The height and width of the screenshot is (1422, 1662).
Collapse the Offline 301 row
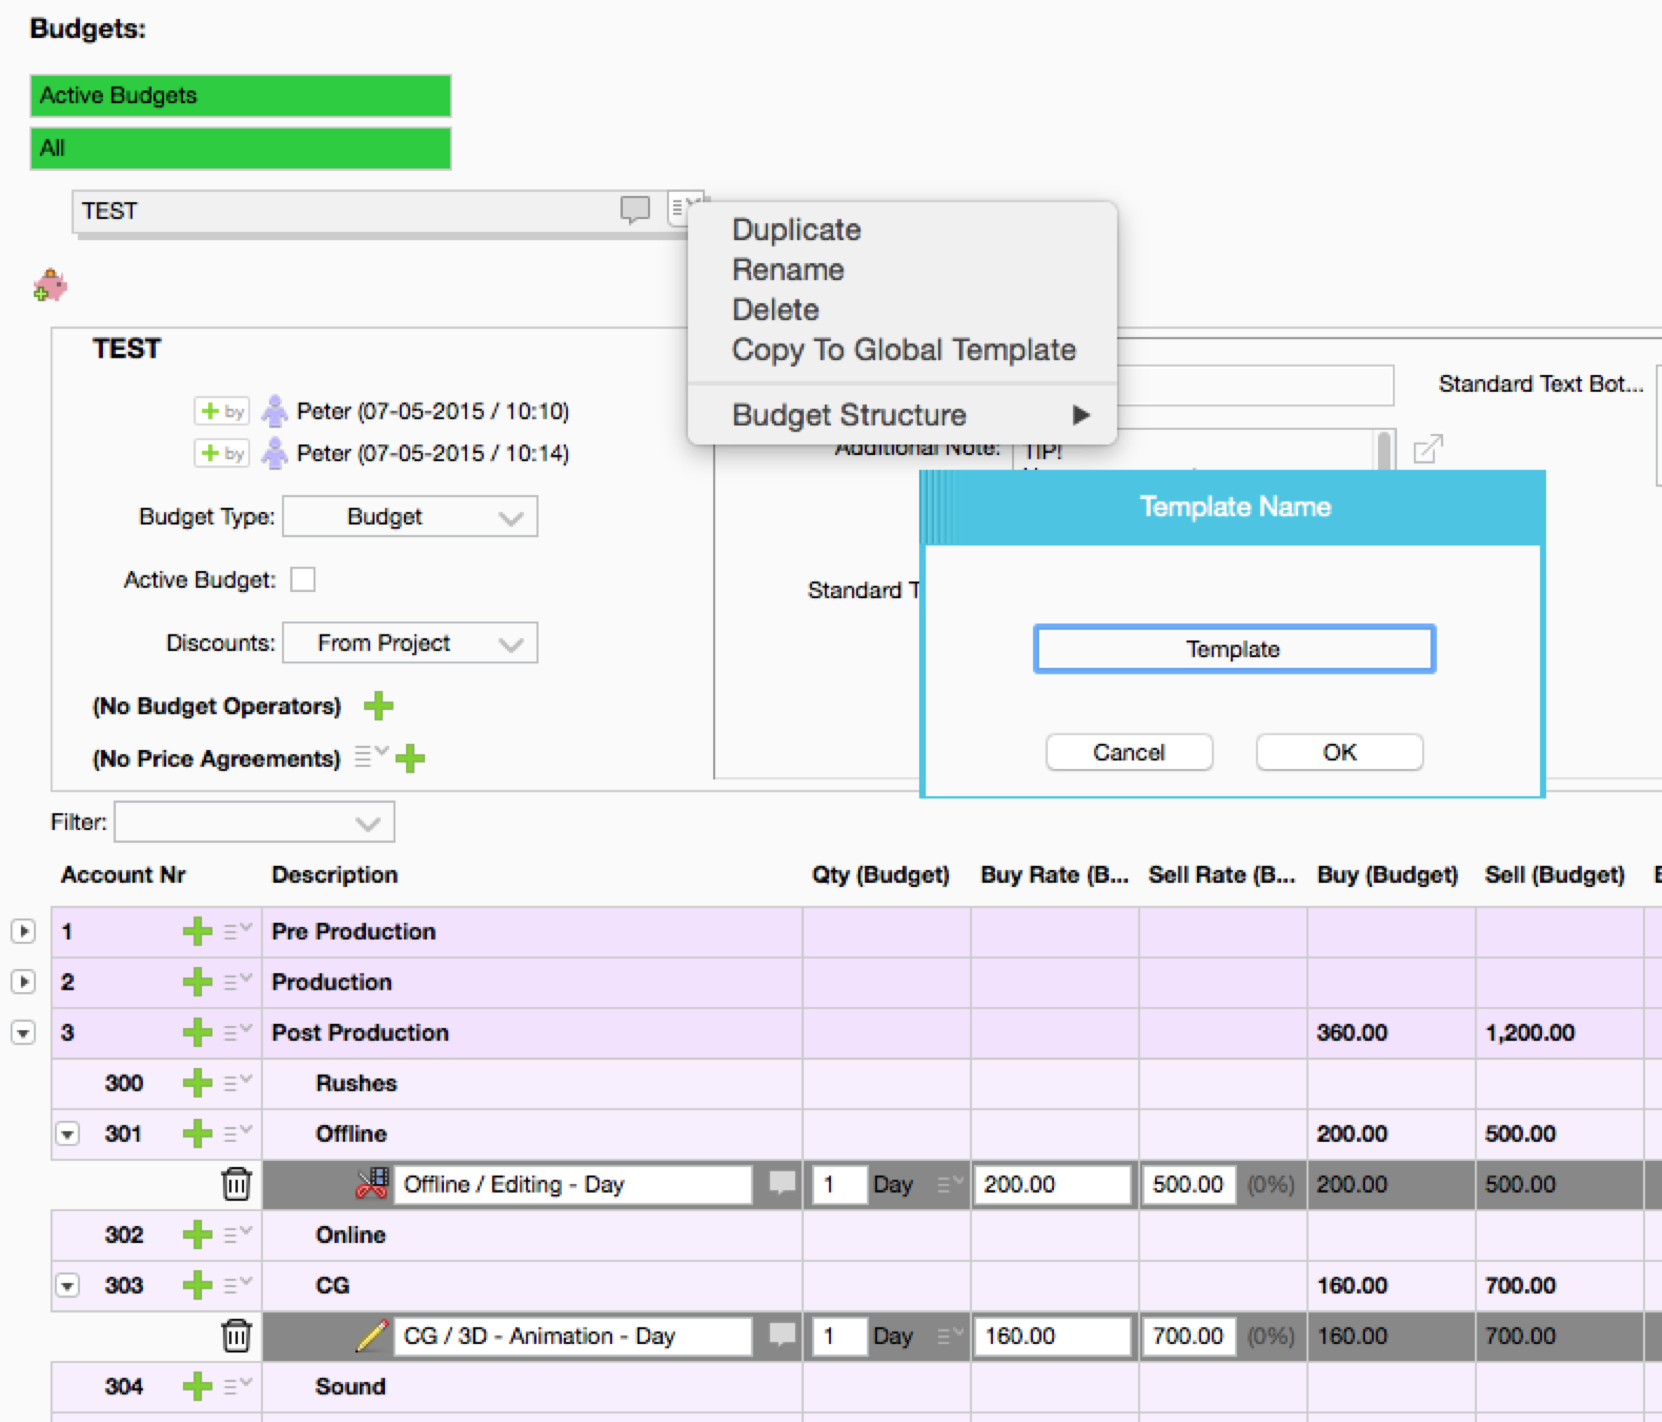point(67,1134)
